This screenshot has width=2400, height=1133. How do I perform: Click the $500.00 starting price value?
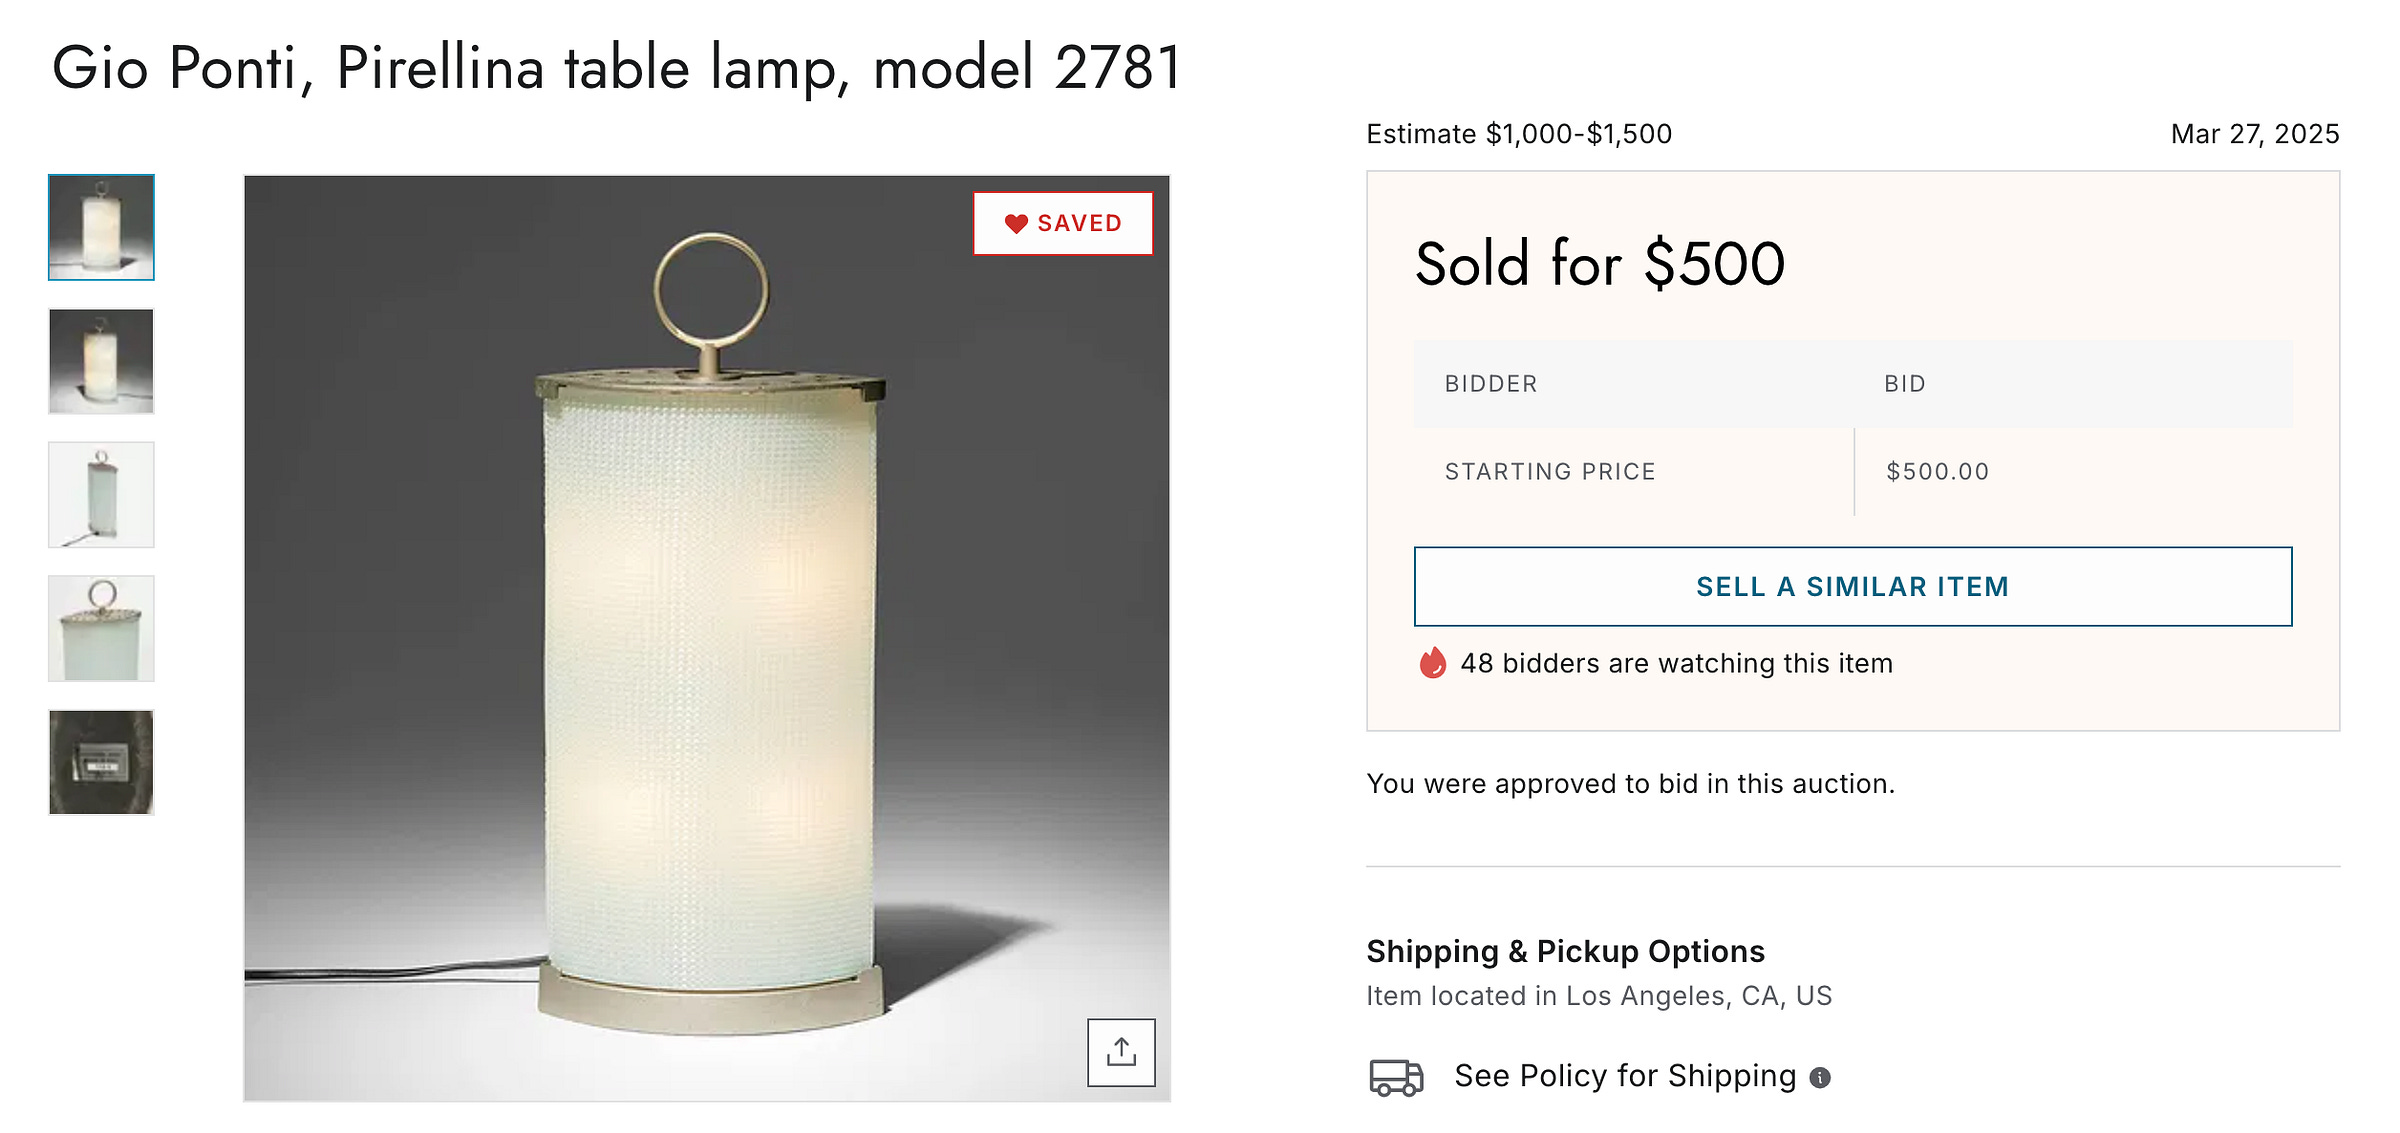click(x=1937, y=472)
